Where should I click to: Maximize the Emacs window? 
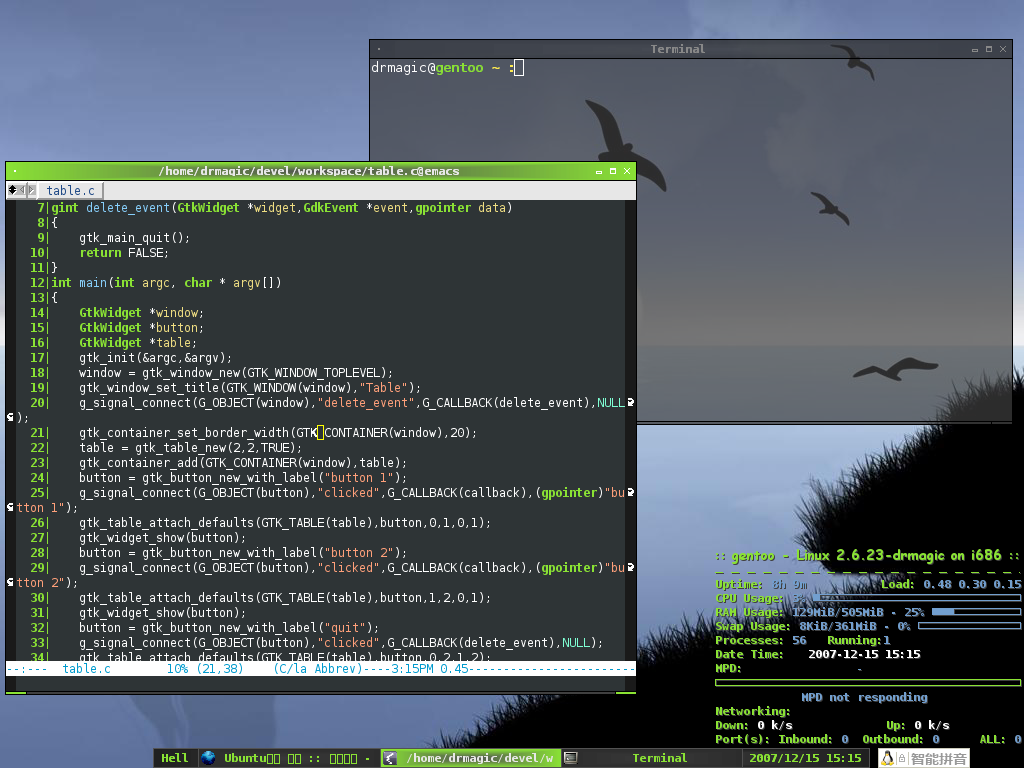613,171
